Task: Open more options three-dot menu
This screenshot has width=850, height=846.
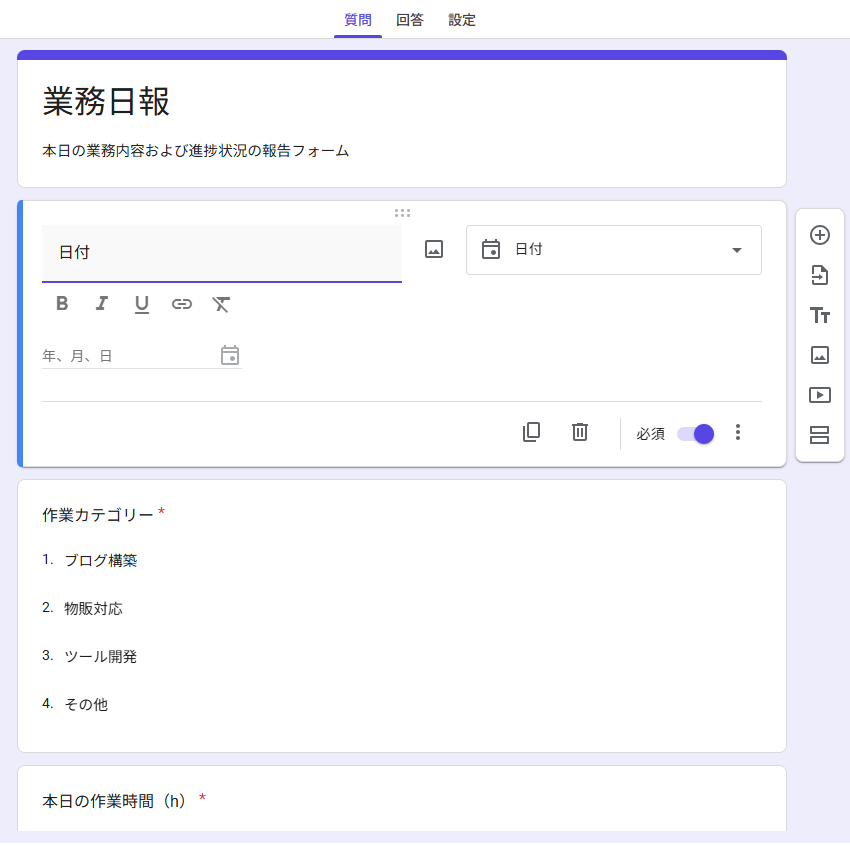Action: [x=738, y=432]
